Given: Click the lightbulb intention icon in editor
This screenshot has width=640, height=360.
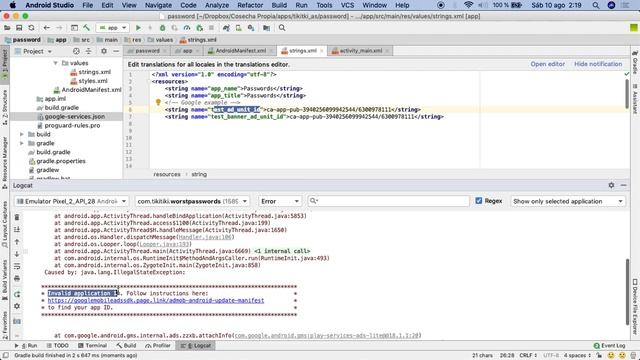Looking at the screenshot, I should click(x=158, y=102).
